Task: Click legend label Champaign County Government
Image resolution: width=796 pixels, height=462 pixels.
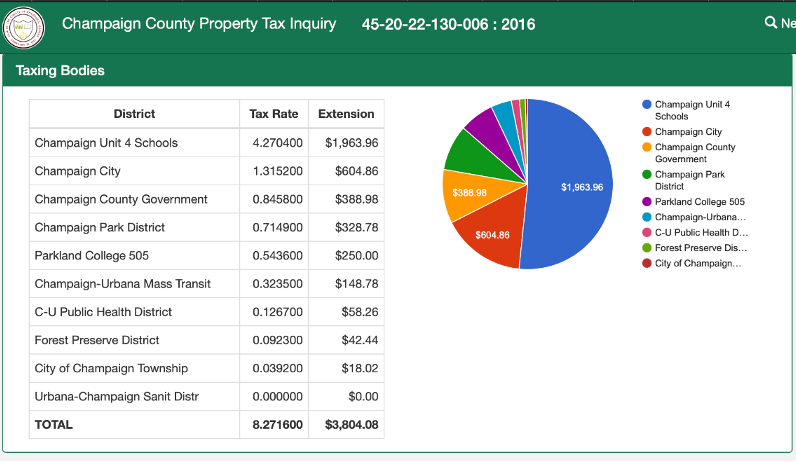Action: click(x=695, y=153)
